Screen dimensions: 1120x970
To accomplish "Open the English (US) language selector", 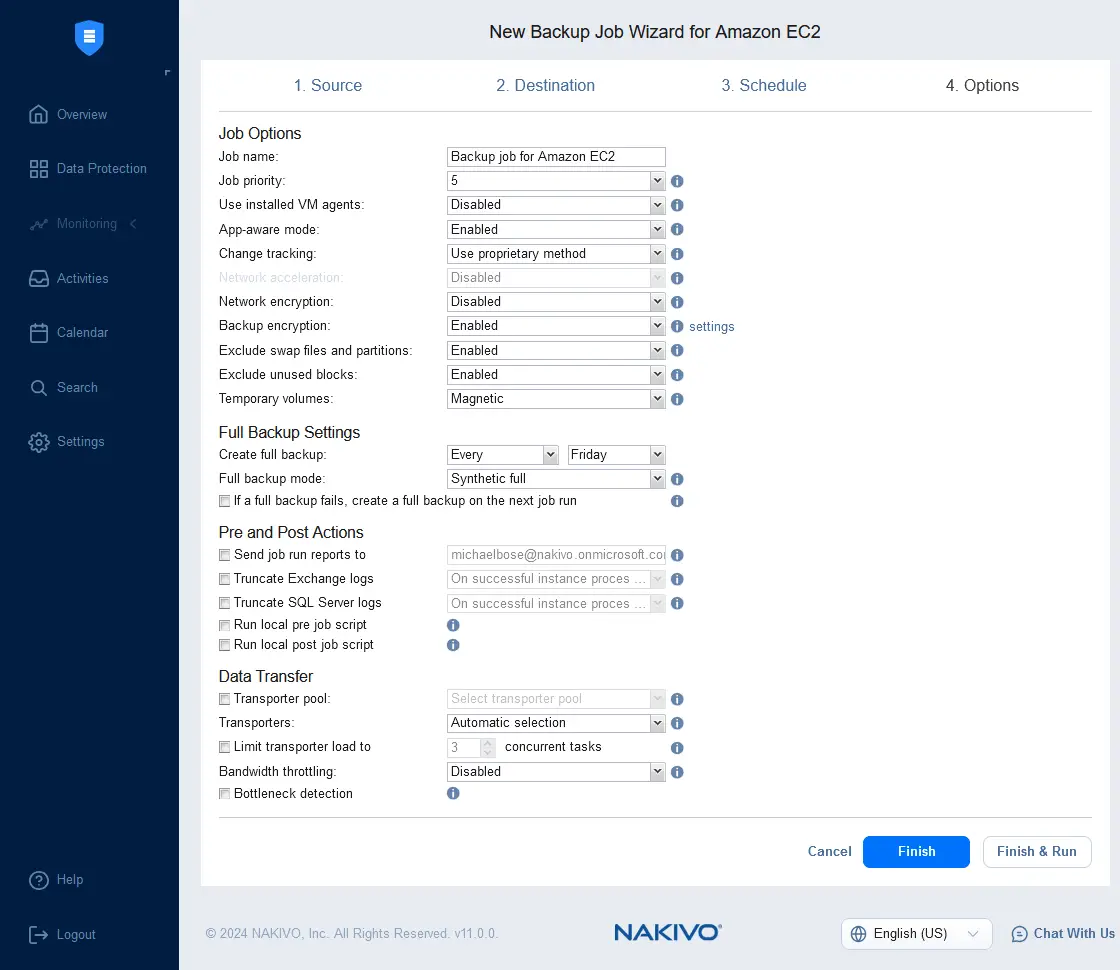I will click(x=916, y=934).
